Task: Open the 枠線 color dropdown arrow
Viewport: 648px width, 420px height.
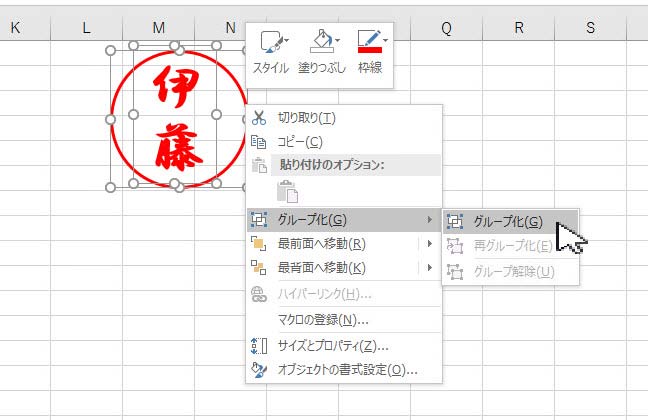Action: [x=386, y=41]
